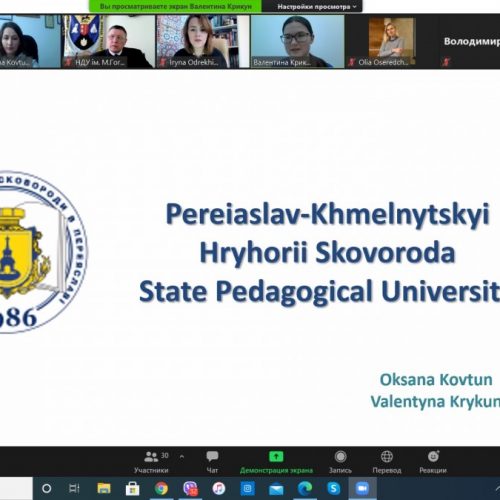Open Skype from the taskbar

(x=334, y=489)
